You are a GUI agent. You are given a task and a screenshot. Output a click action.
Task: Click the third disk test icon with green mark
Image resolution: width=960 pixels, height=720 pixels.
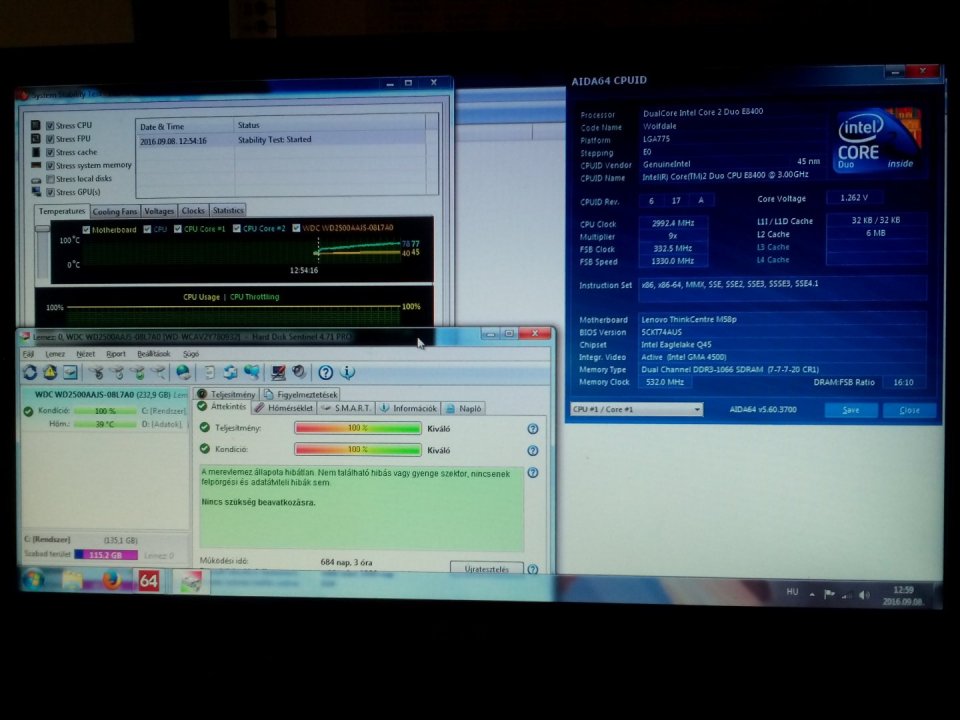point(138,372)
